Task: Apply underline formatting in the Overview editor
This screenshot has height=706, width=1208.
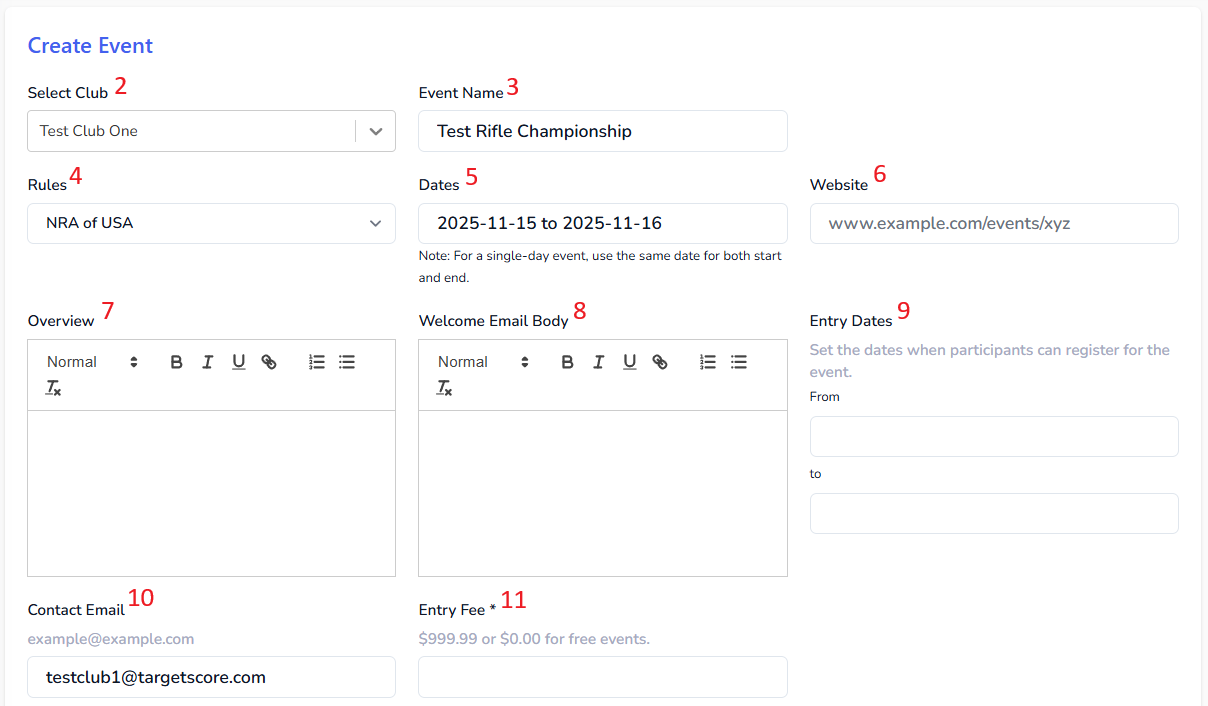Action: click(239, 362)
